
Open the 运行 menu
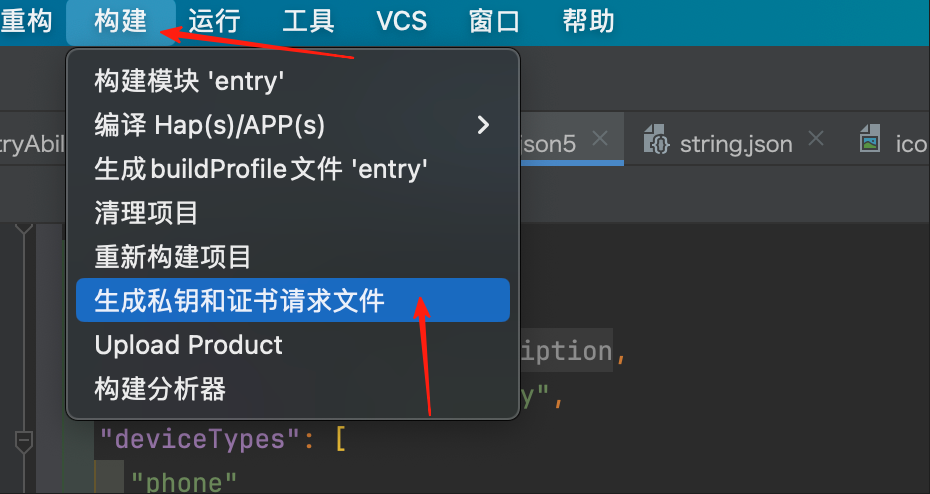214,21
